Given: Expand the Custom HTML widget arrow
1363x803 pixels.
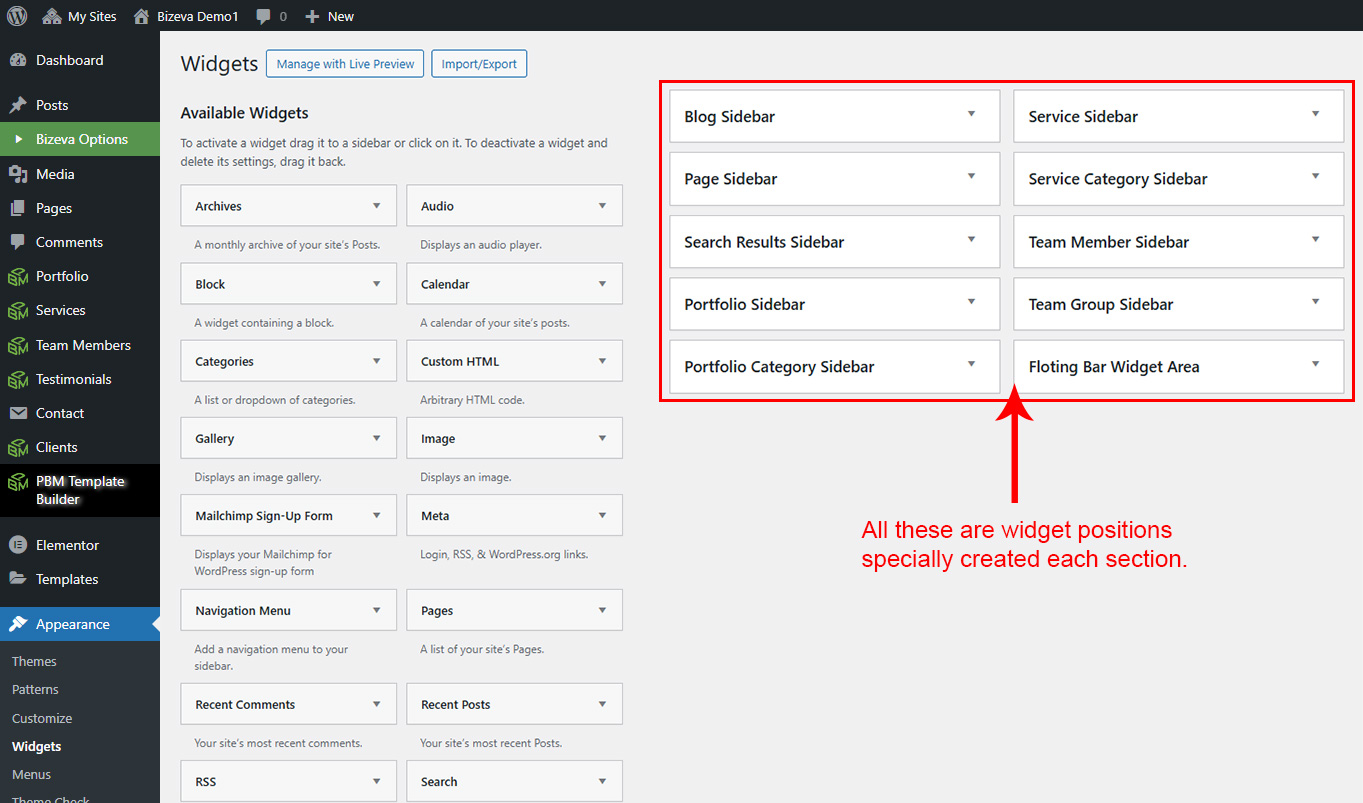Looking at the screenshot, I should [602, 361].
